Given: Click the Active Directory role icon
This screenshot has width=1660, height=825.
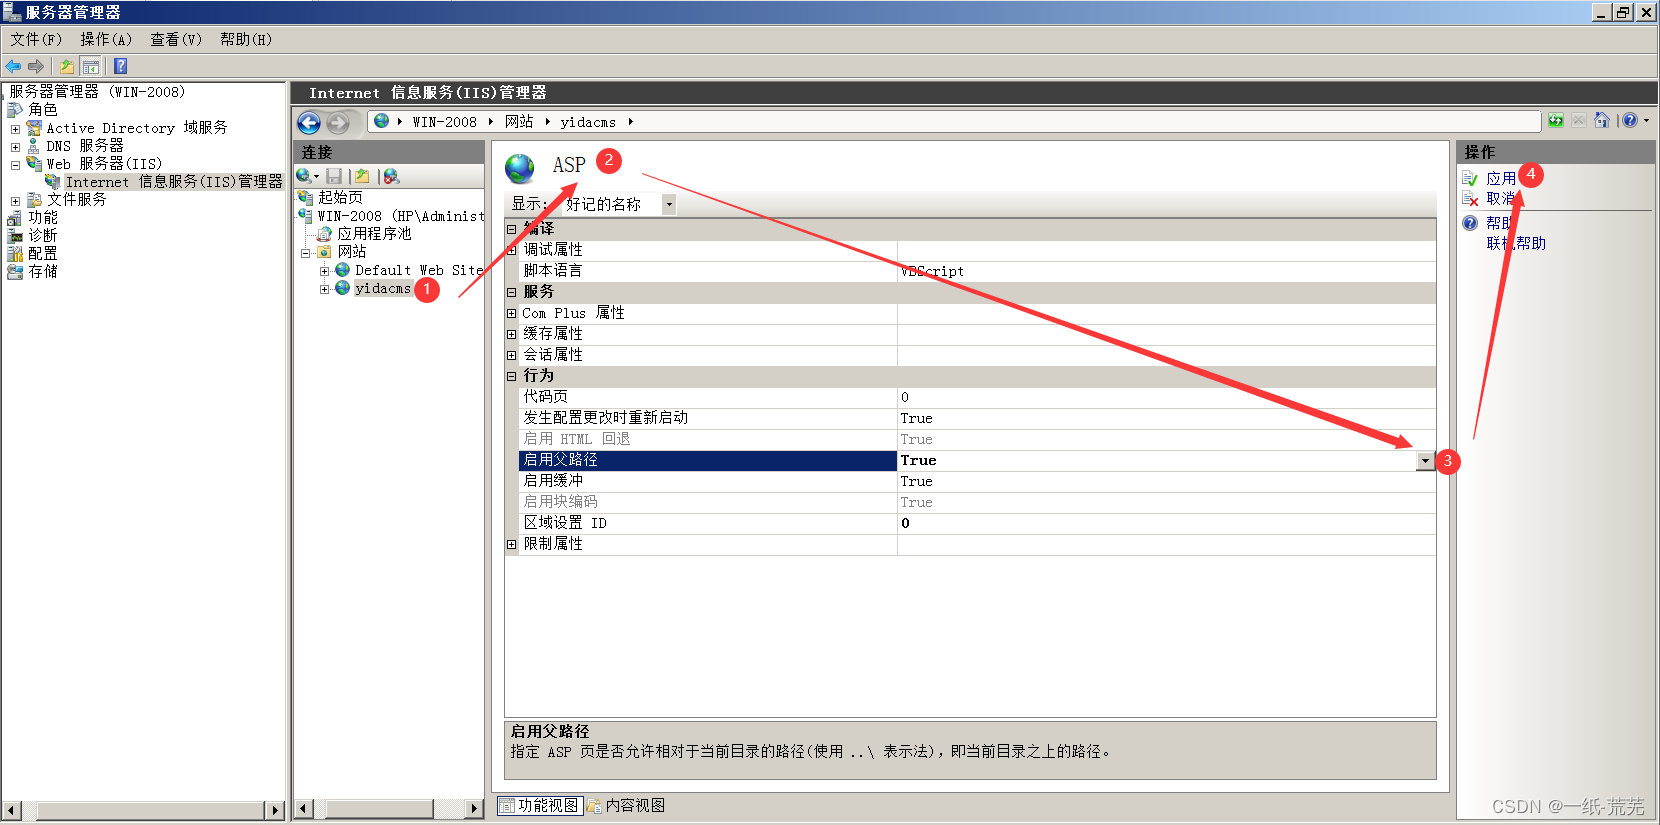Looking at the screenshot, I should pos(34,128).
